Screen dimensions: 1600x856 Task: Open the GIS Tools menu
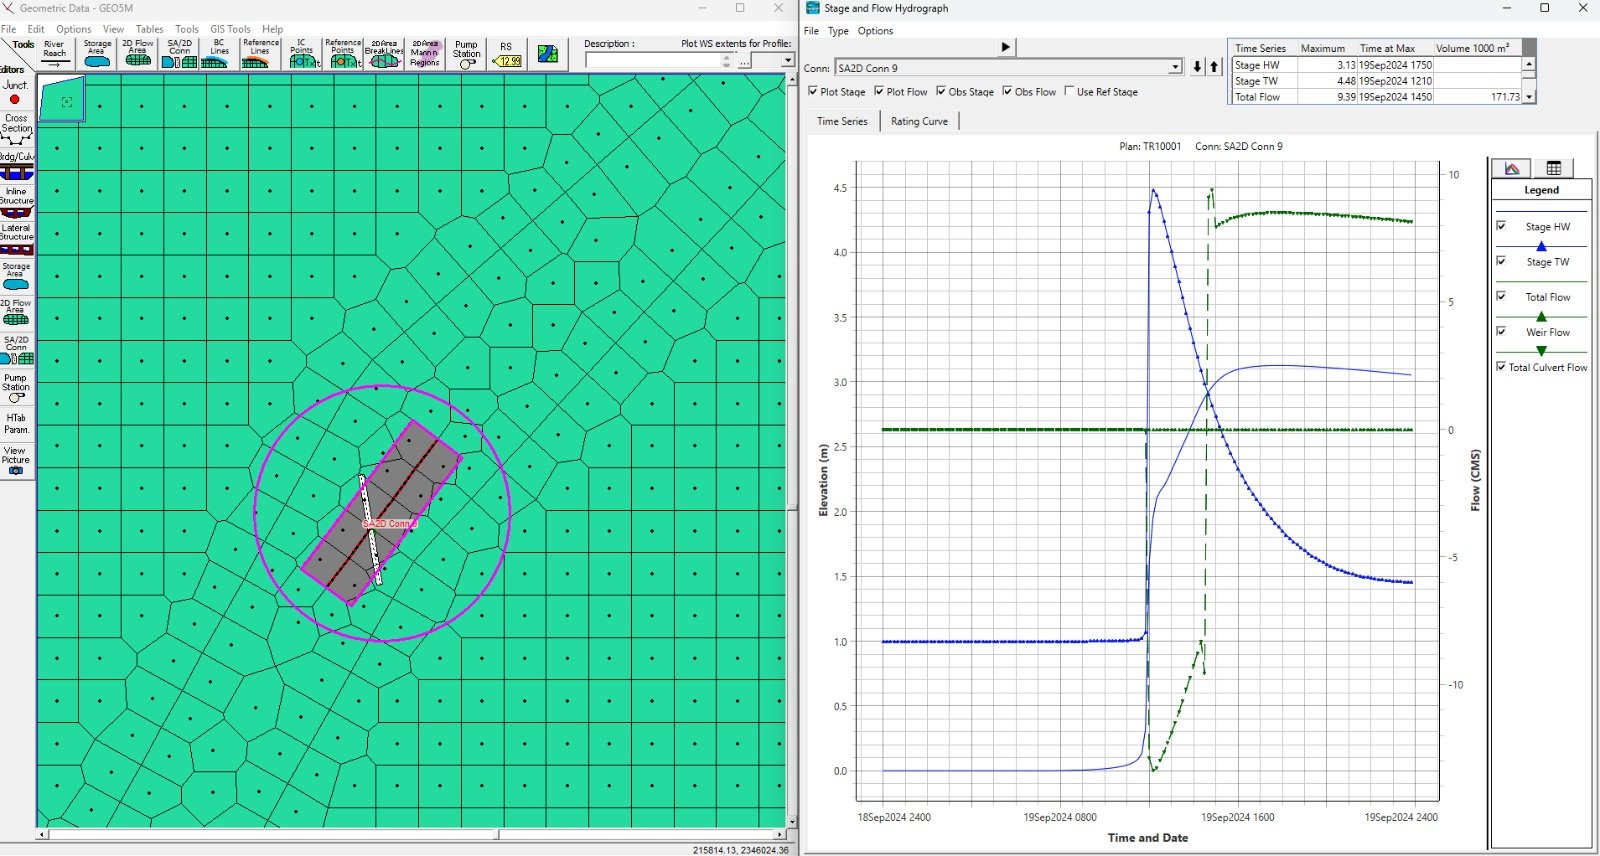point(230,29)
